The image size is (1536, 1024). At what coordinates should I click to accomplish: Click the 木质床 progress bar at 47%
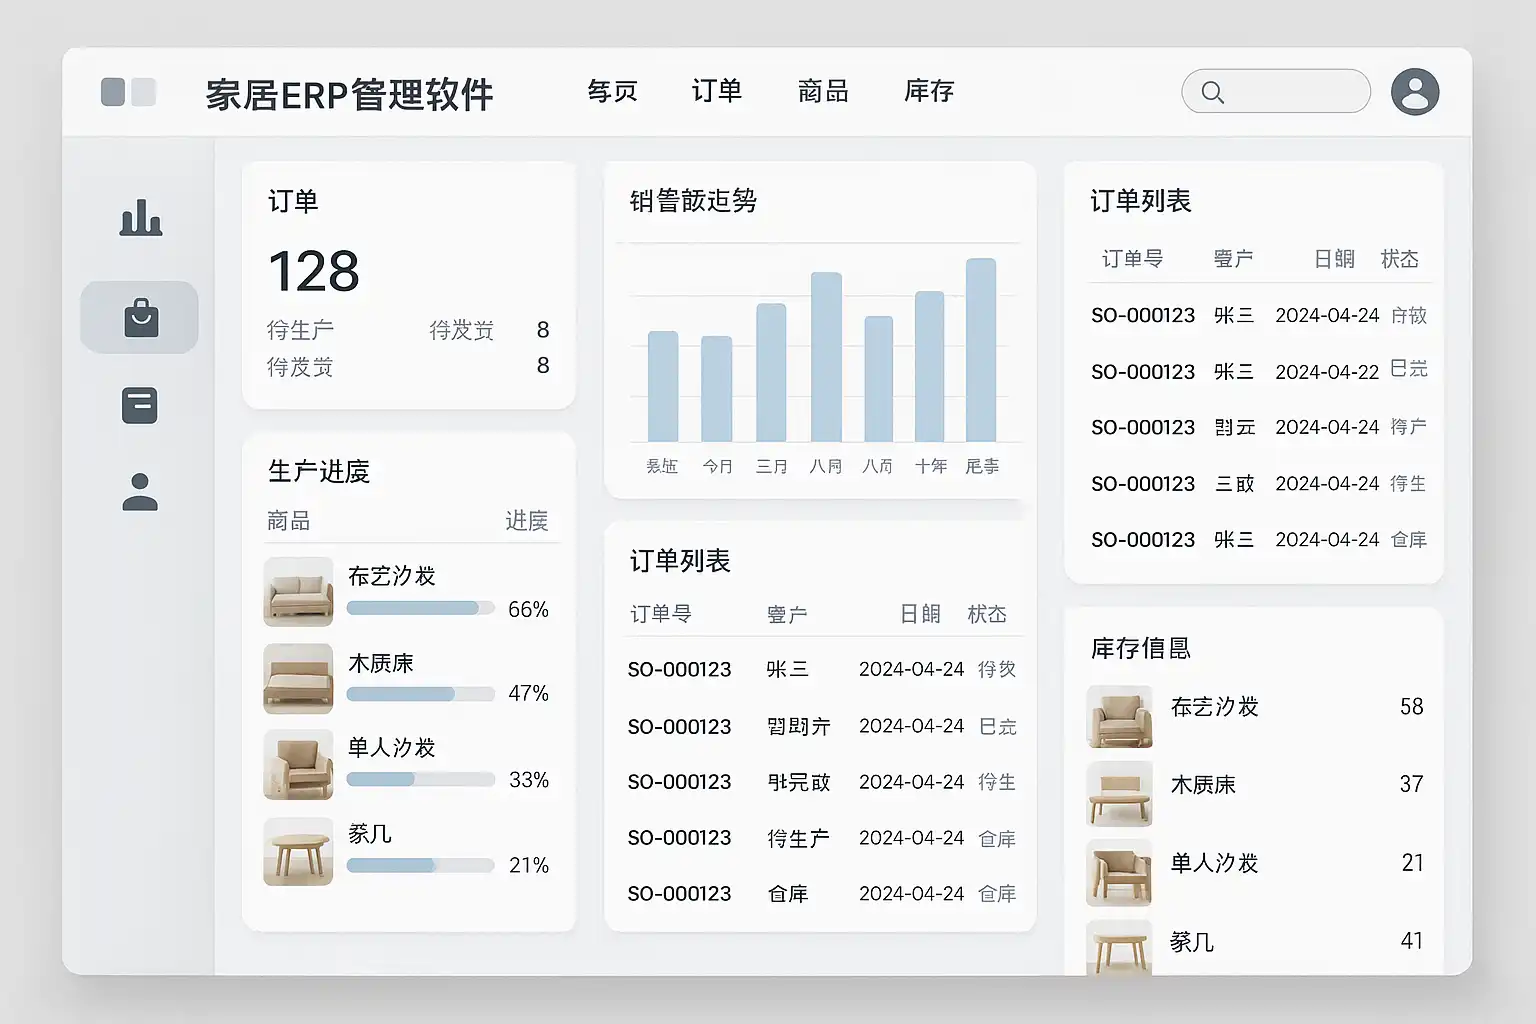click(x=420, y=694)
